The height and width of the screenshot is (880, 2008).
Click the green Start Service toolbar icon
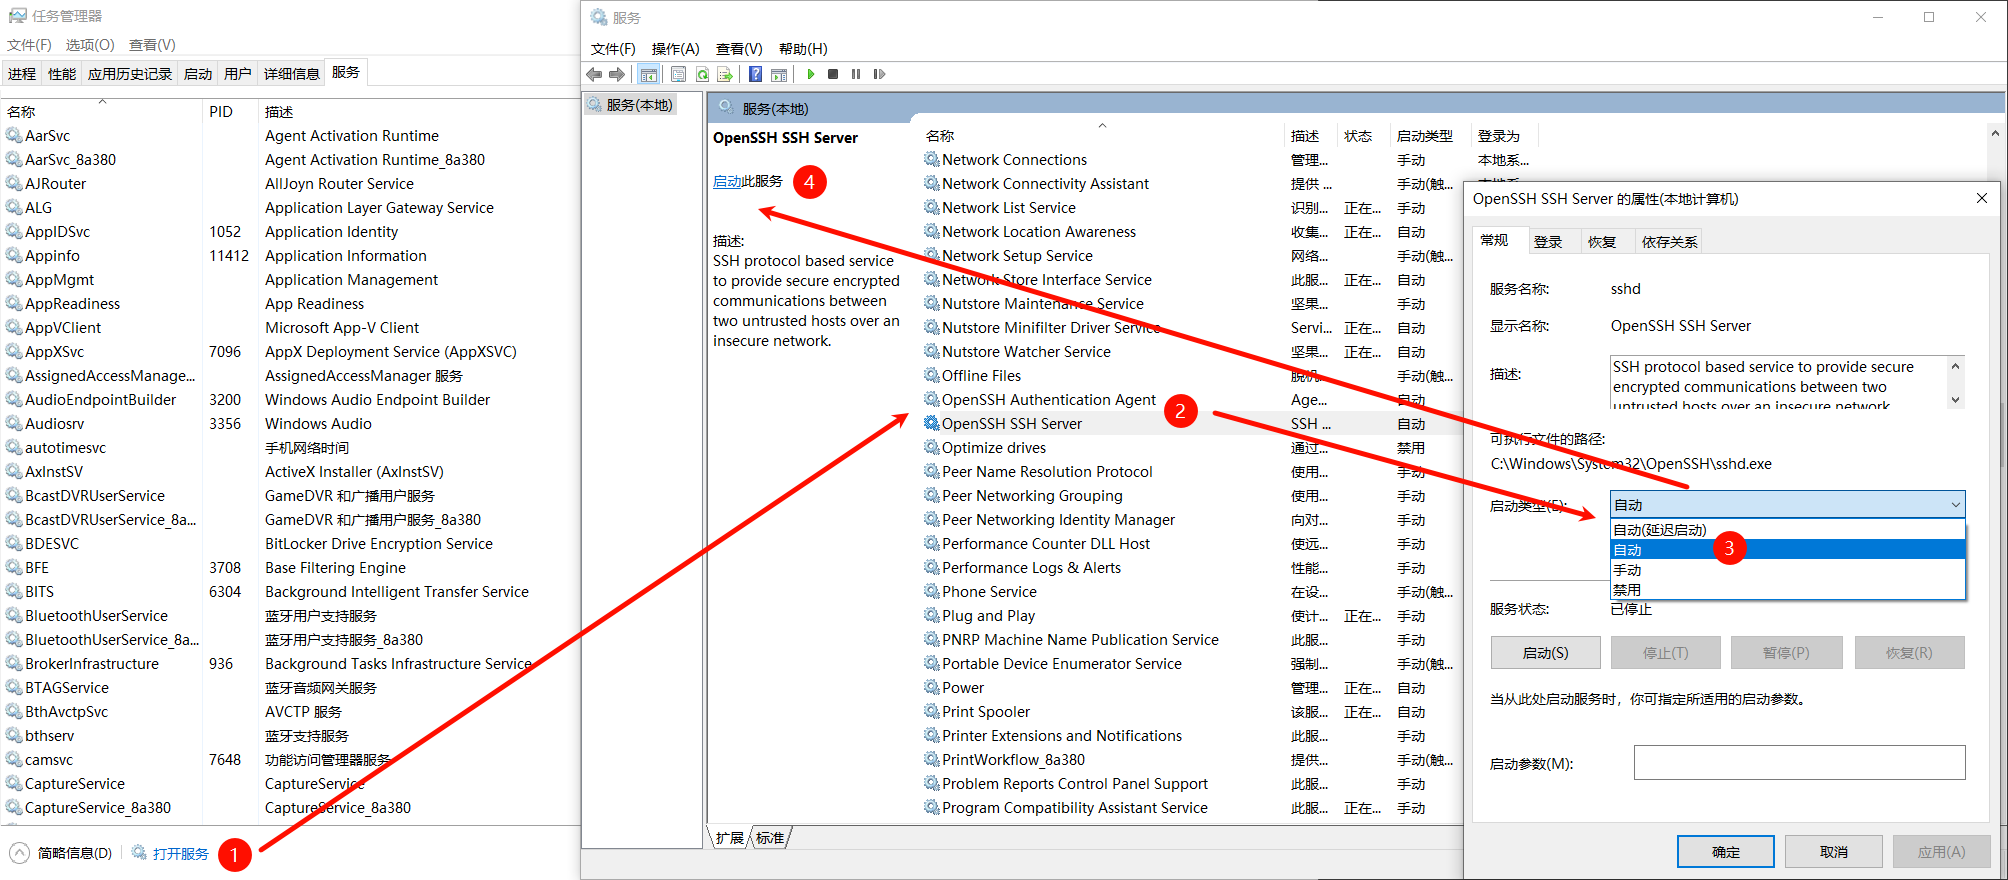pyautogui.click(x=810, y=74)
